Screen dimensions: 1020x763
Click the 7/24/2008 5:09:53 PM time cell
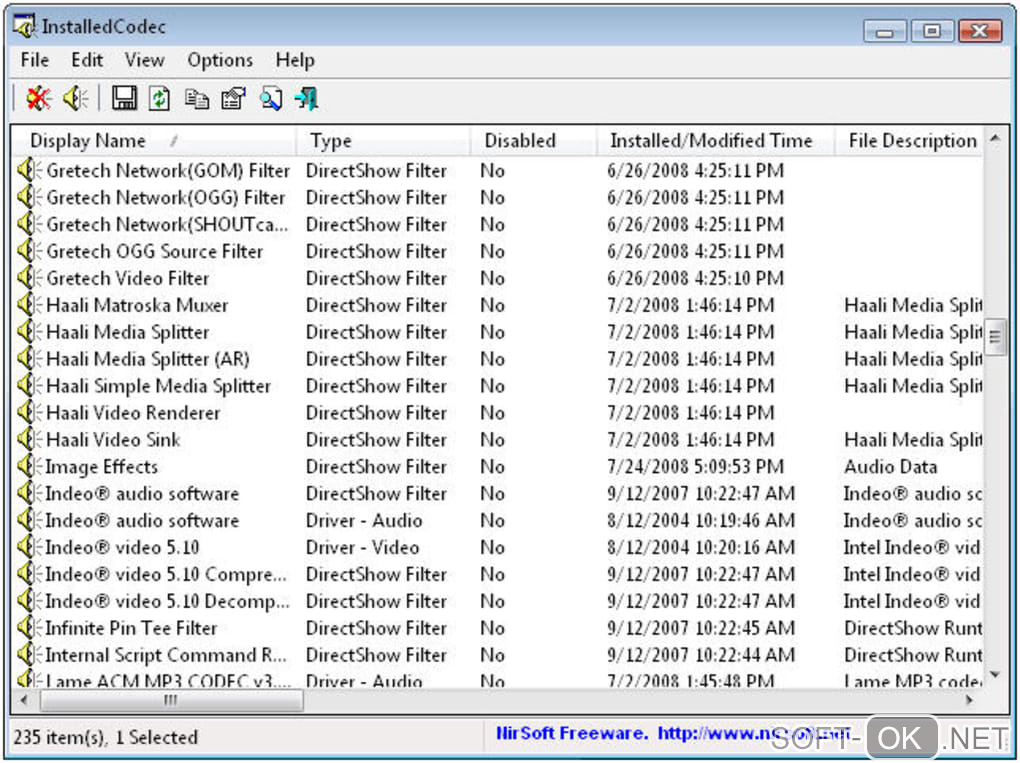click(x=695, y=466)
